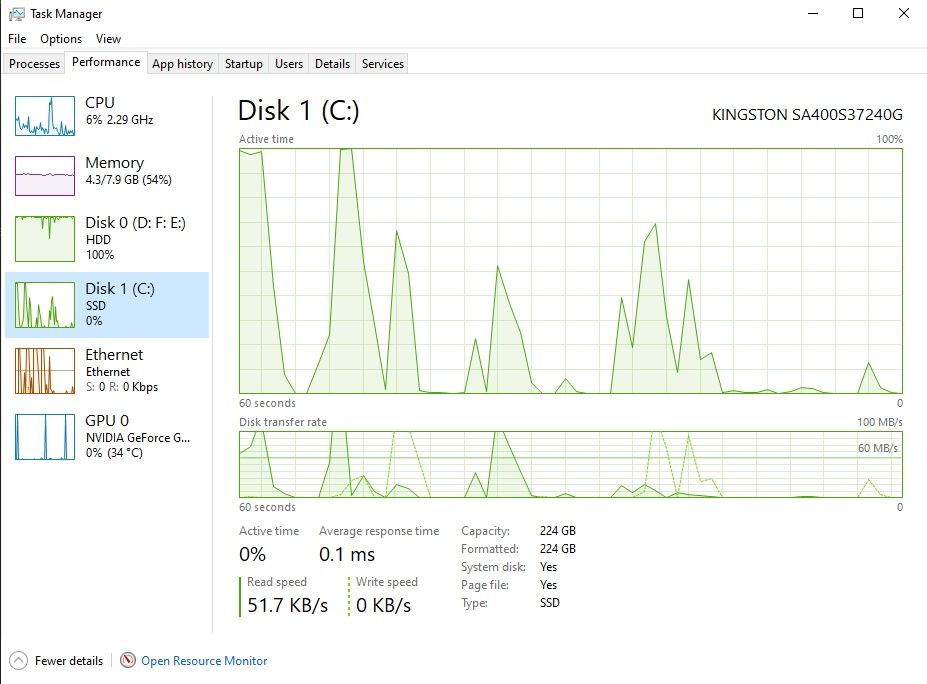Click the Task Manager app icon in title bar
927x684 pixels.
coord(17,14)
